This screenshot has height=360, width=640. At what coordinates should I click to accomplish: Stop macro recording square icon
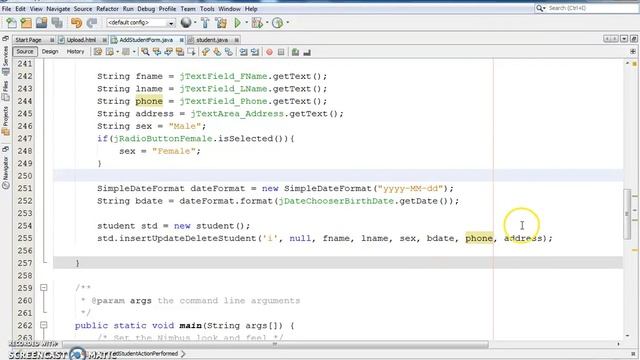281,52
